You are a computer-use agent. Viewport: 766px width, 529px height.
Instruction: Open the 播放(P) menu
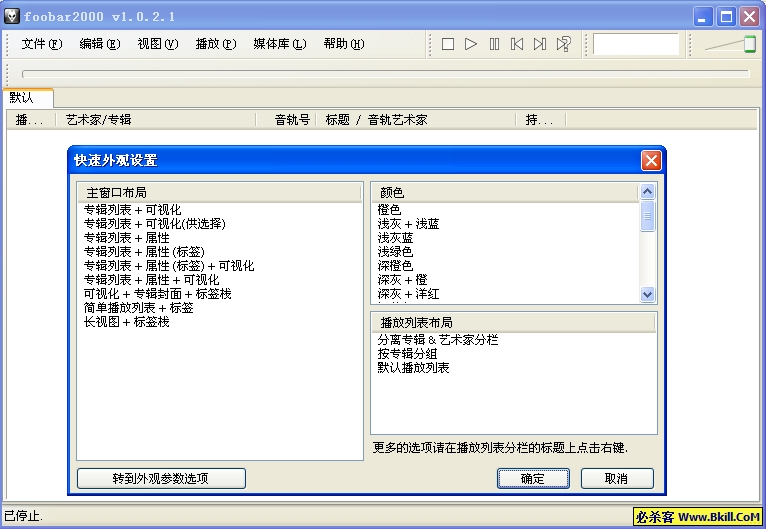tap(215, 44)
